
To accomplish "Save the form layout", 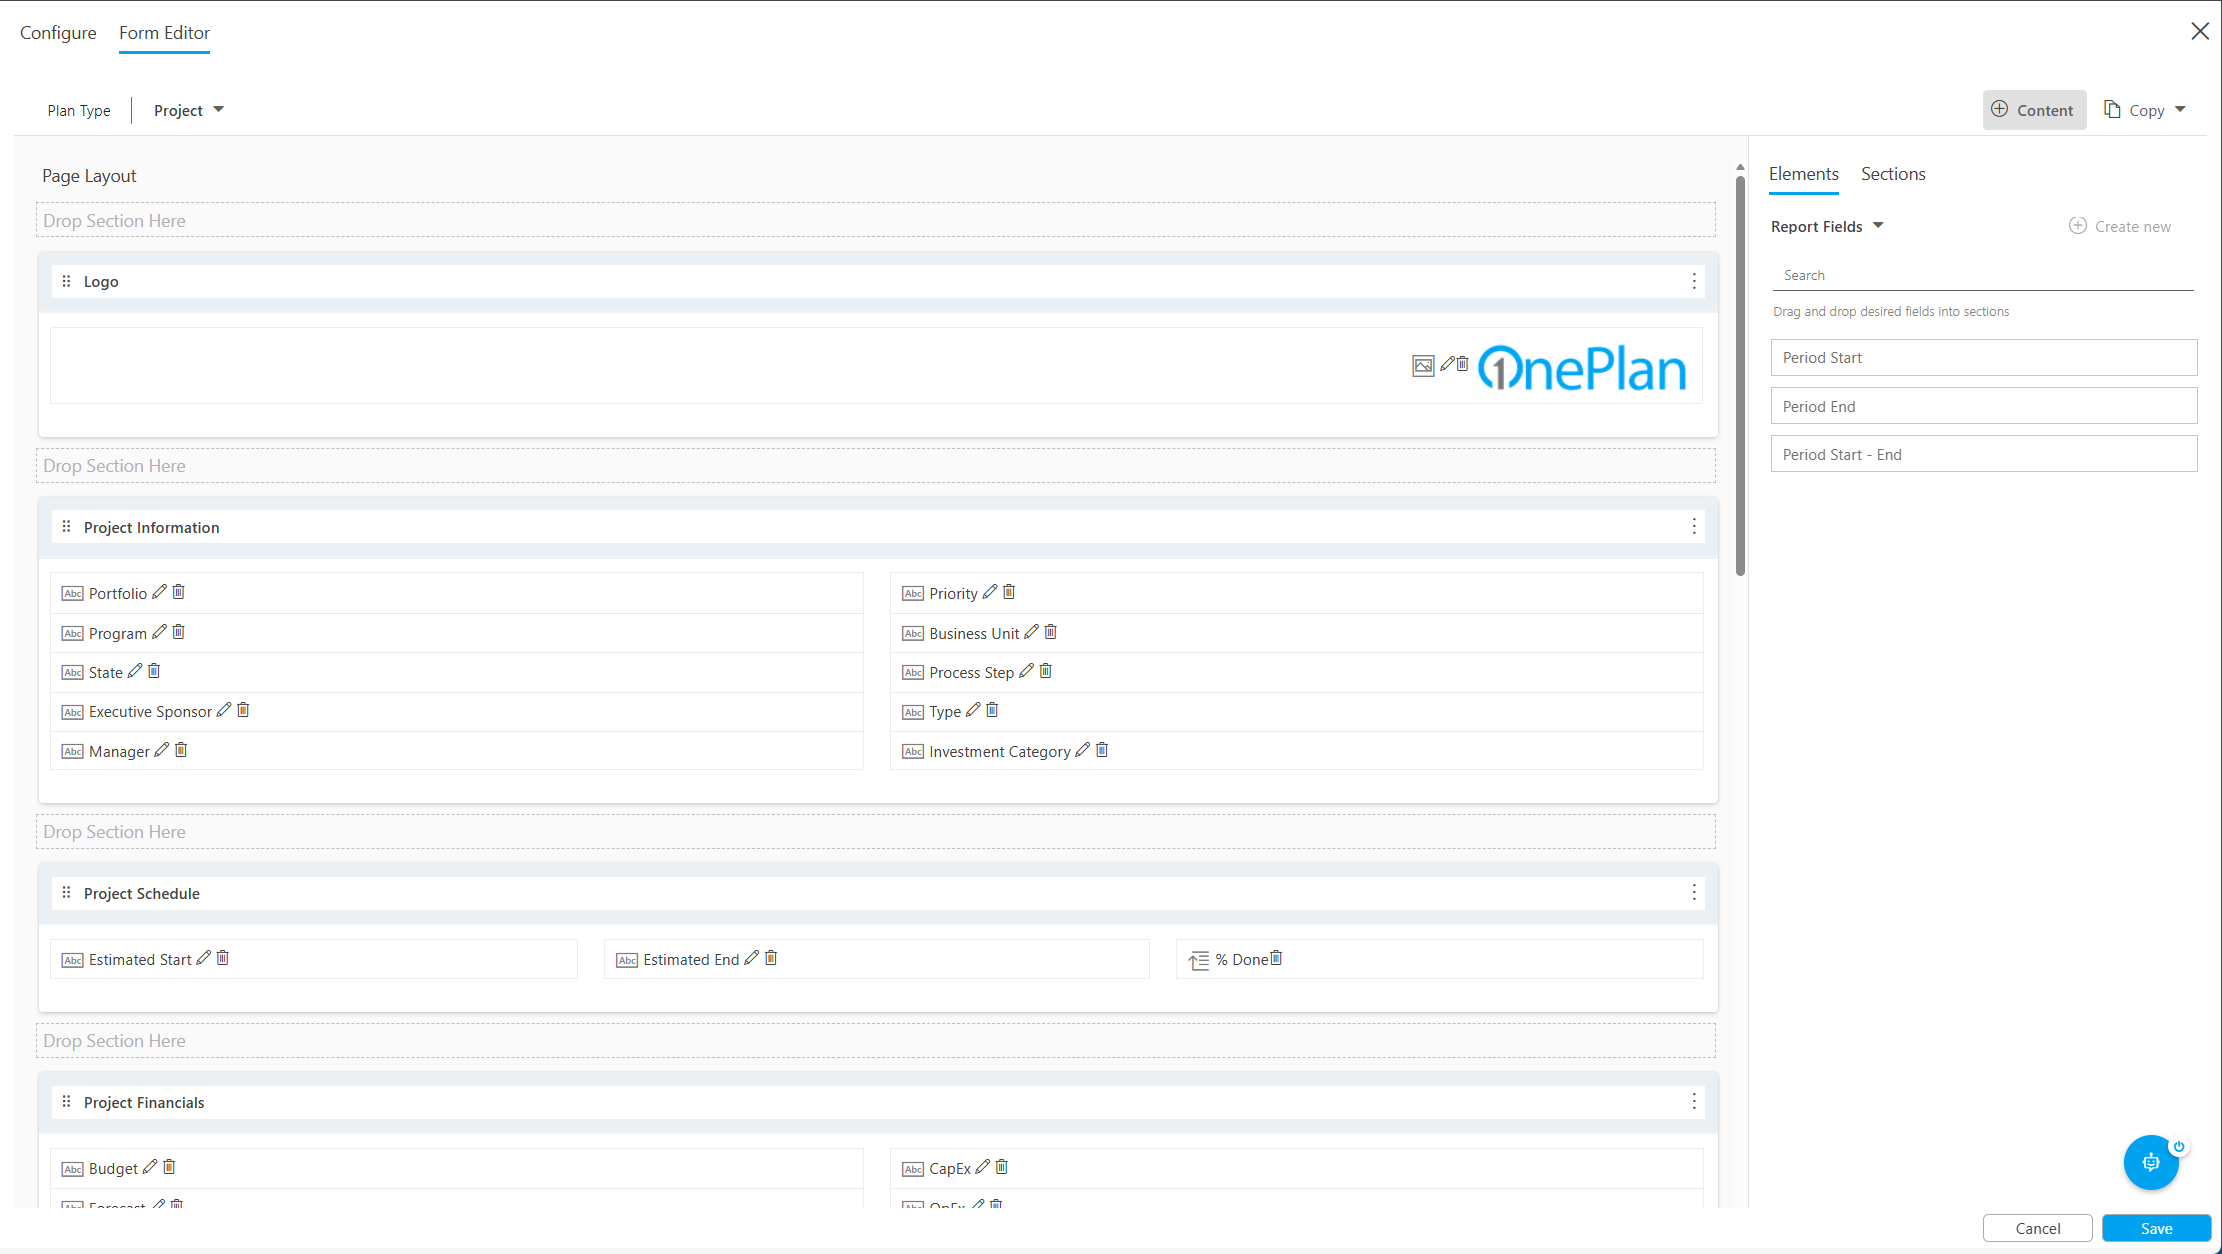I will pyautogui.click(x=2156, y=1228).
